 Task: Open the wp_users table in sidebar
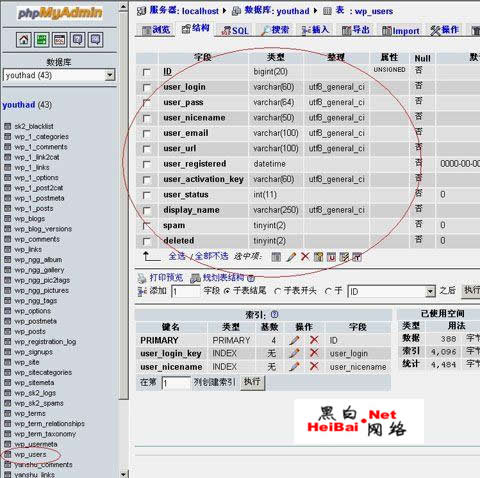point(30,455)
